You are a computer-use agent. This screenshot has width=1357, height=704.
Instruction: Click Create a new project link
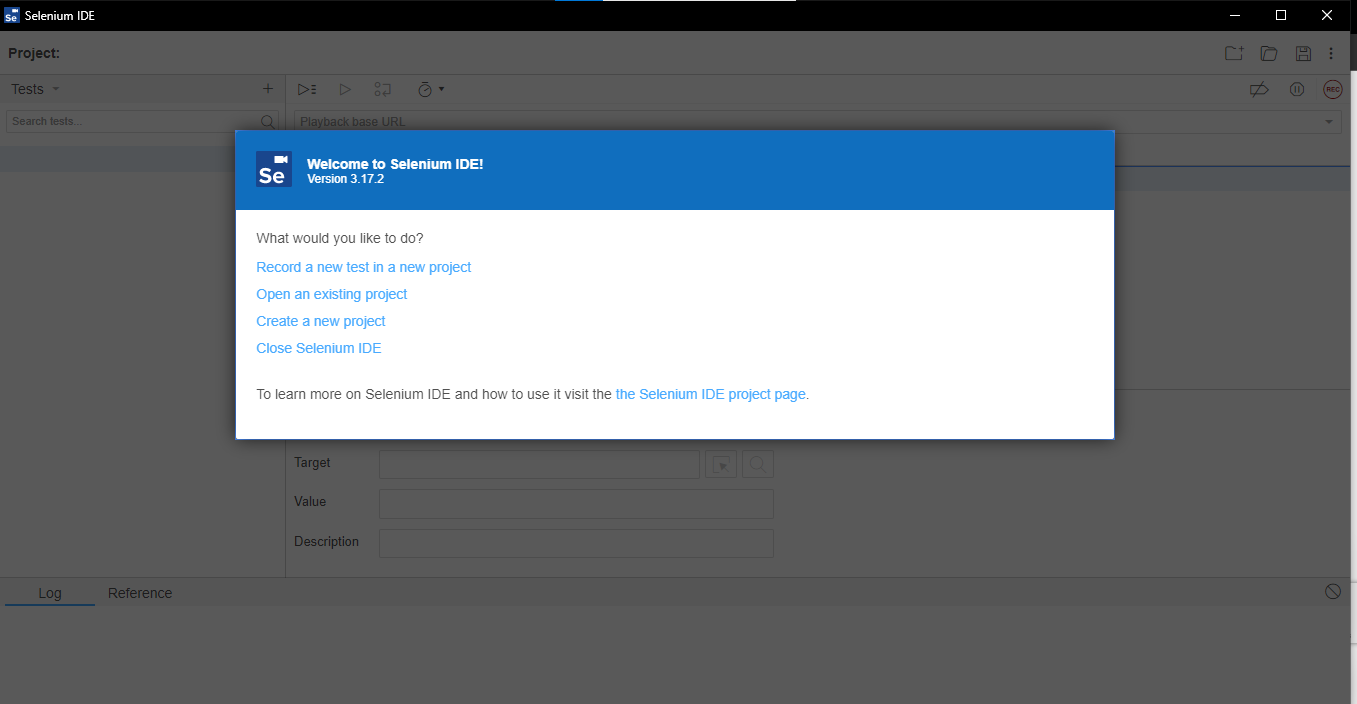point(321,321)
